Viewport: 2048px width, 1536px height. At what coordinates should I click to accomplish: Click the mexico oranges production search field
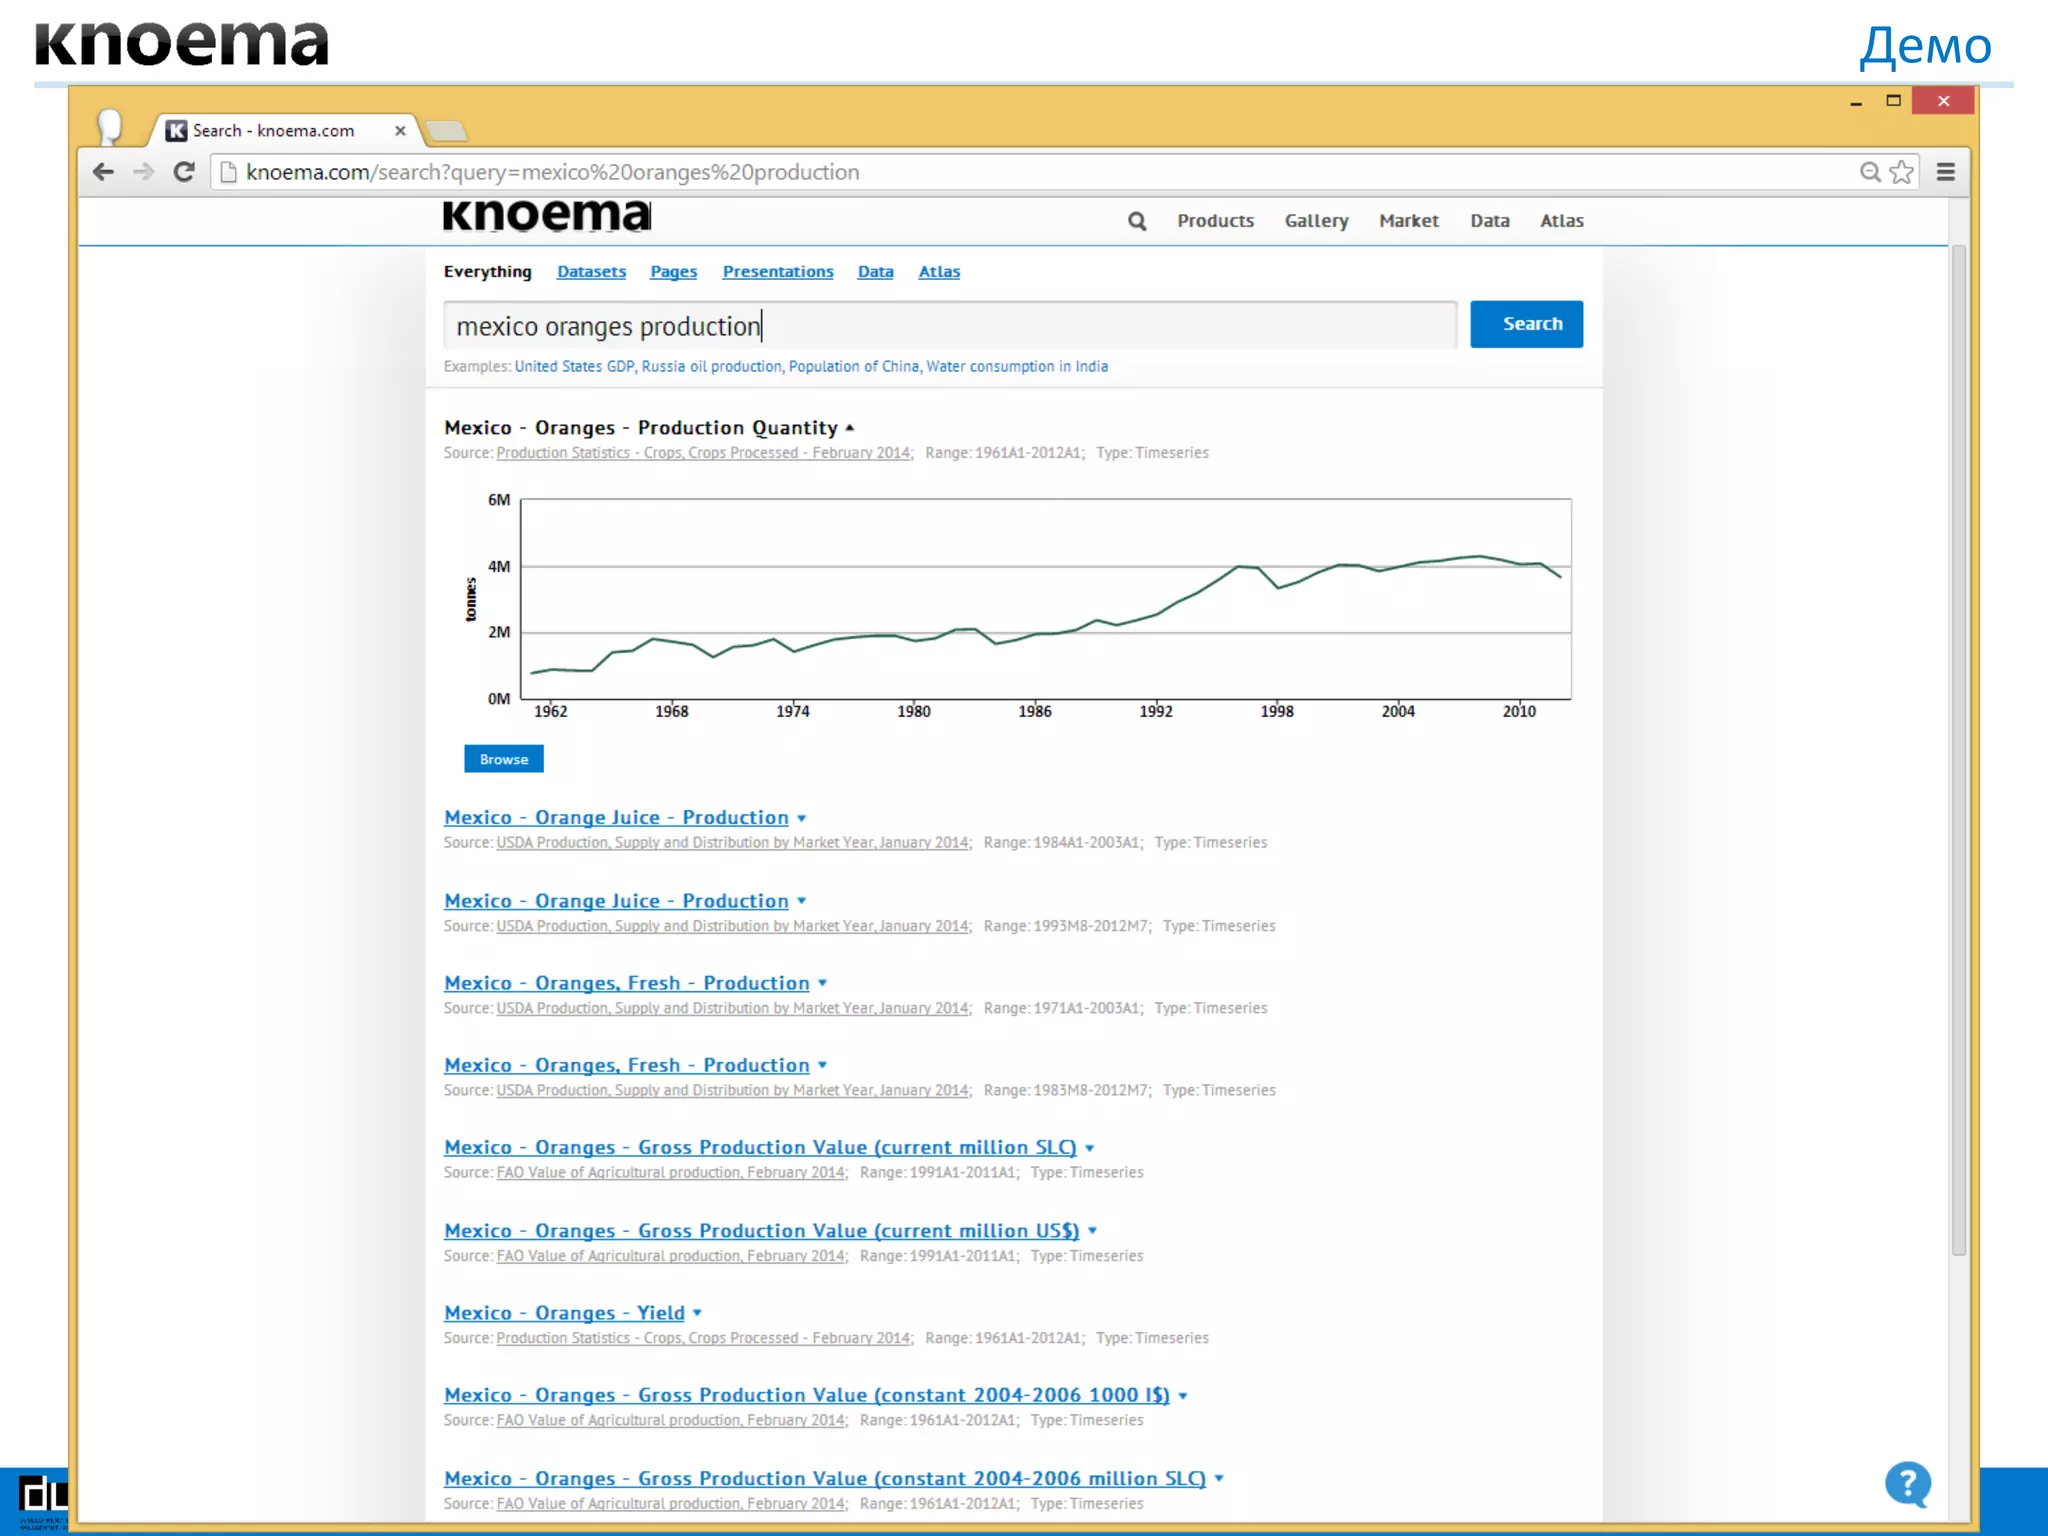coord(949,326)
